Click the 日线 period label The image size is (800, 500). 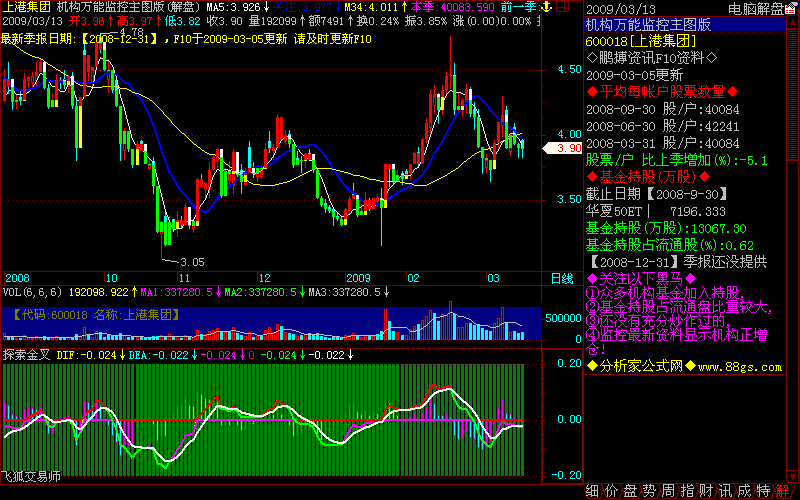562,279
